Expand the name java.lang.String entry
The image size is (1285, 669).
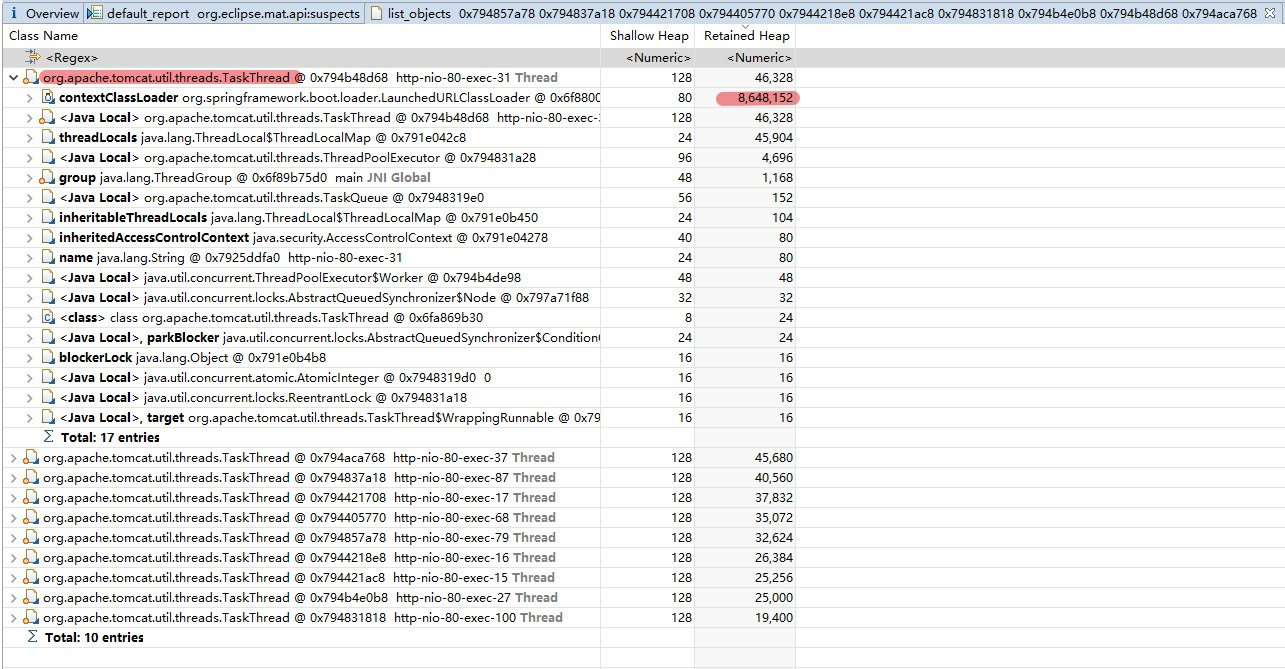[x=30, y=258]
